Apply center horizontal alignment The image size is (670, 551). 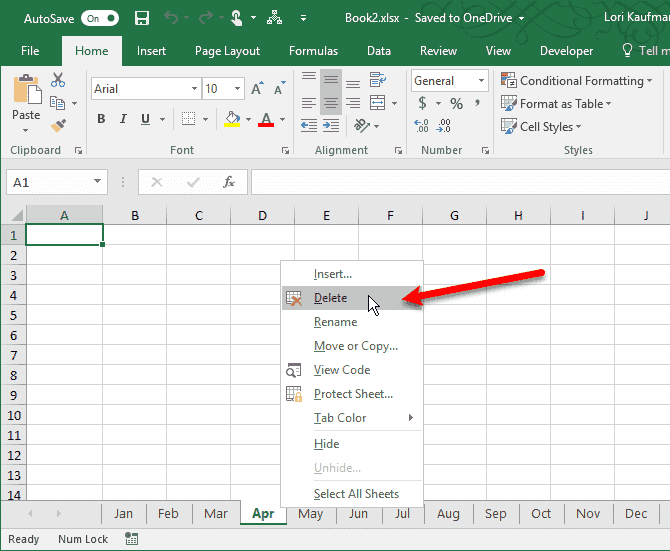[331, 100]
